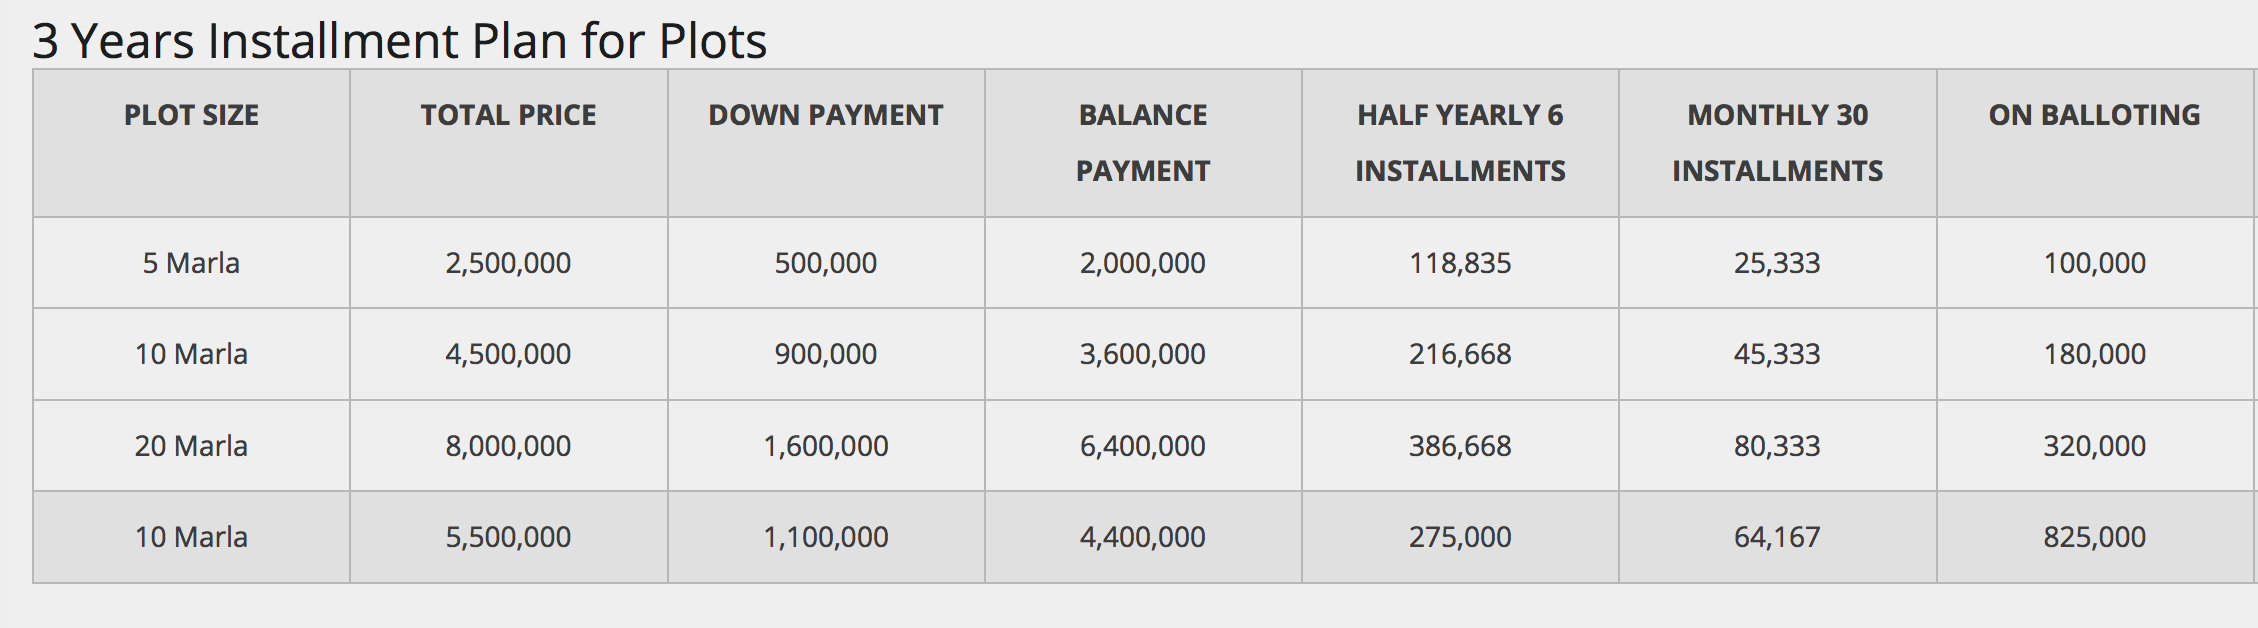Click the 180,000 on balloting cell
Image resolution: width=2258 pixels, height=628 pixels.
(2095, 354)
